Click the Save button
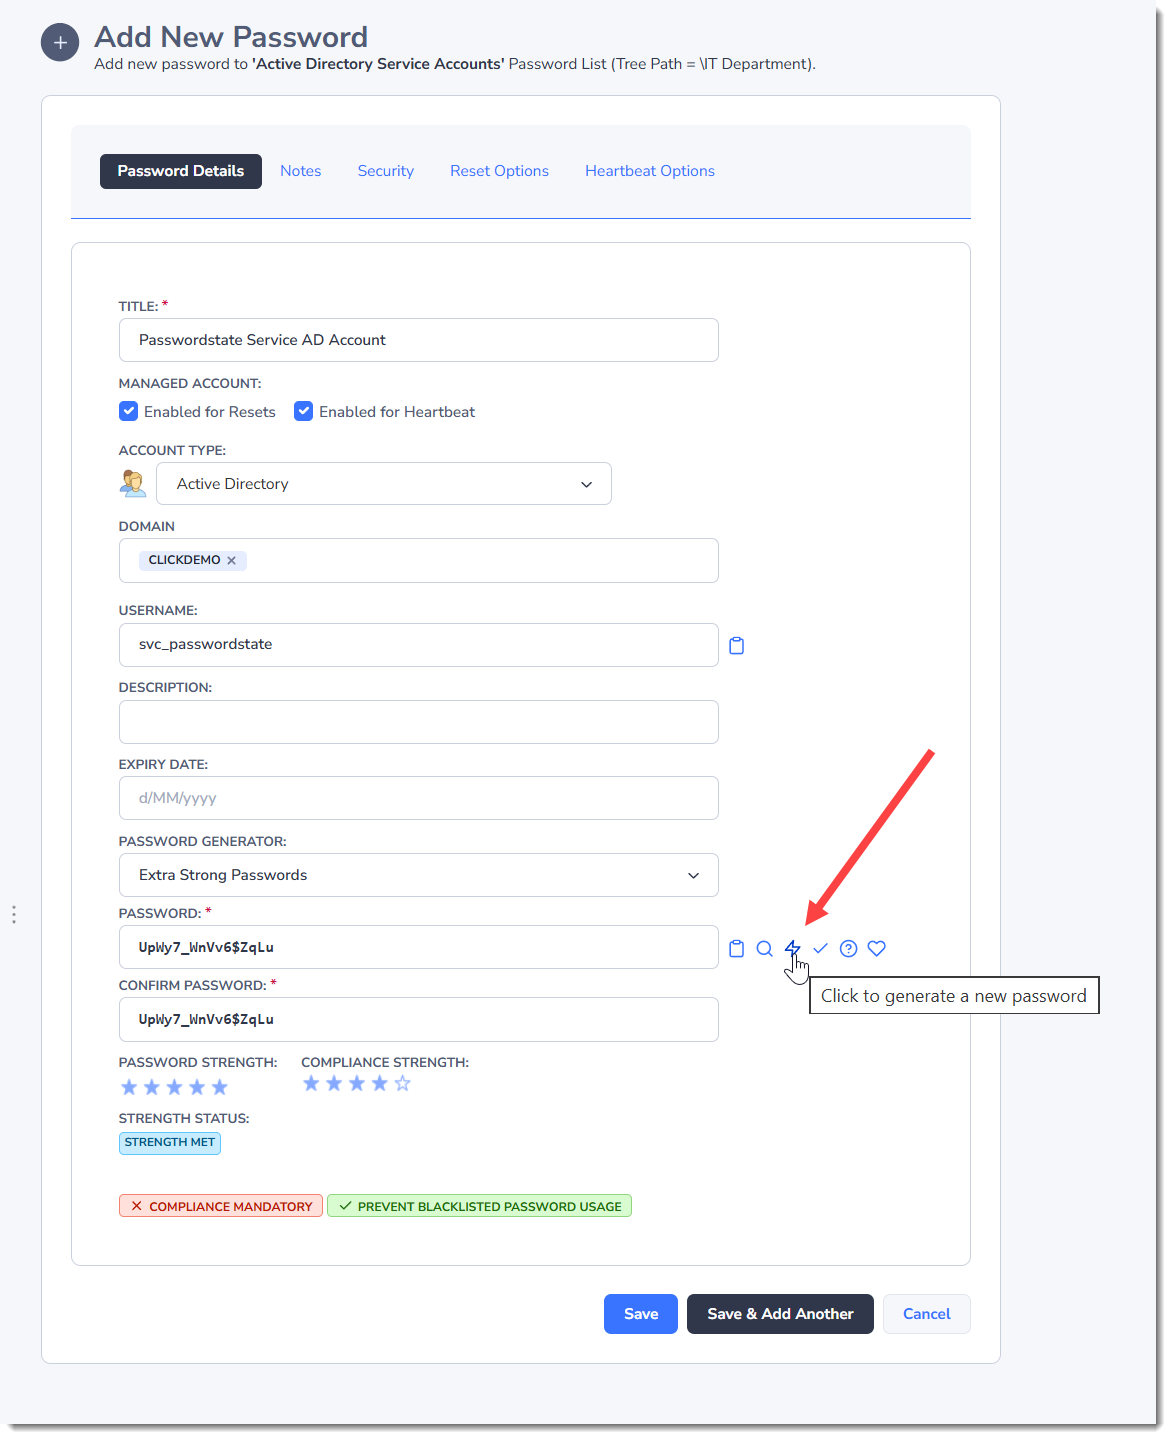Screen dimensions: 1171x1439 tap(641, 1314)
